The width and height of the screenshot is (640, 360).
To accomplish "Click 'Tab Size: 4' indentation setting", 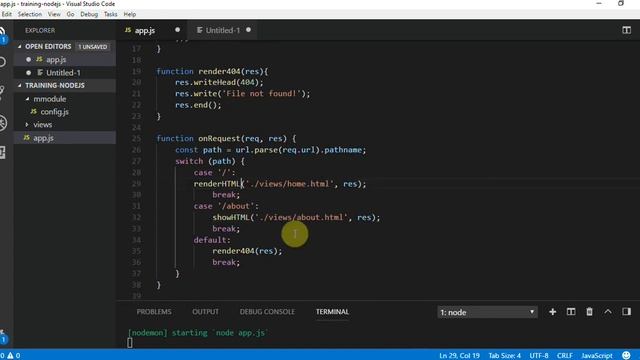I will 504,356.
